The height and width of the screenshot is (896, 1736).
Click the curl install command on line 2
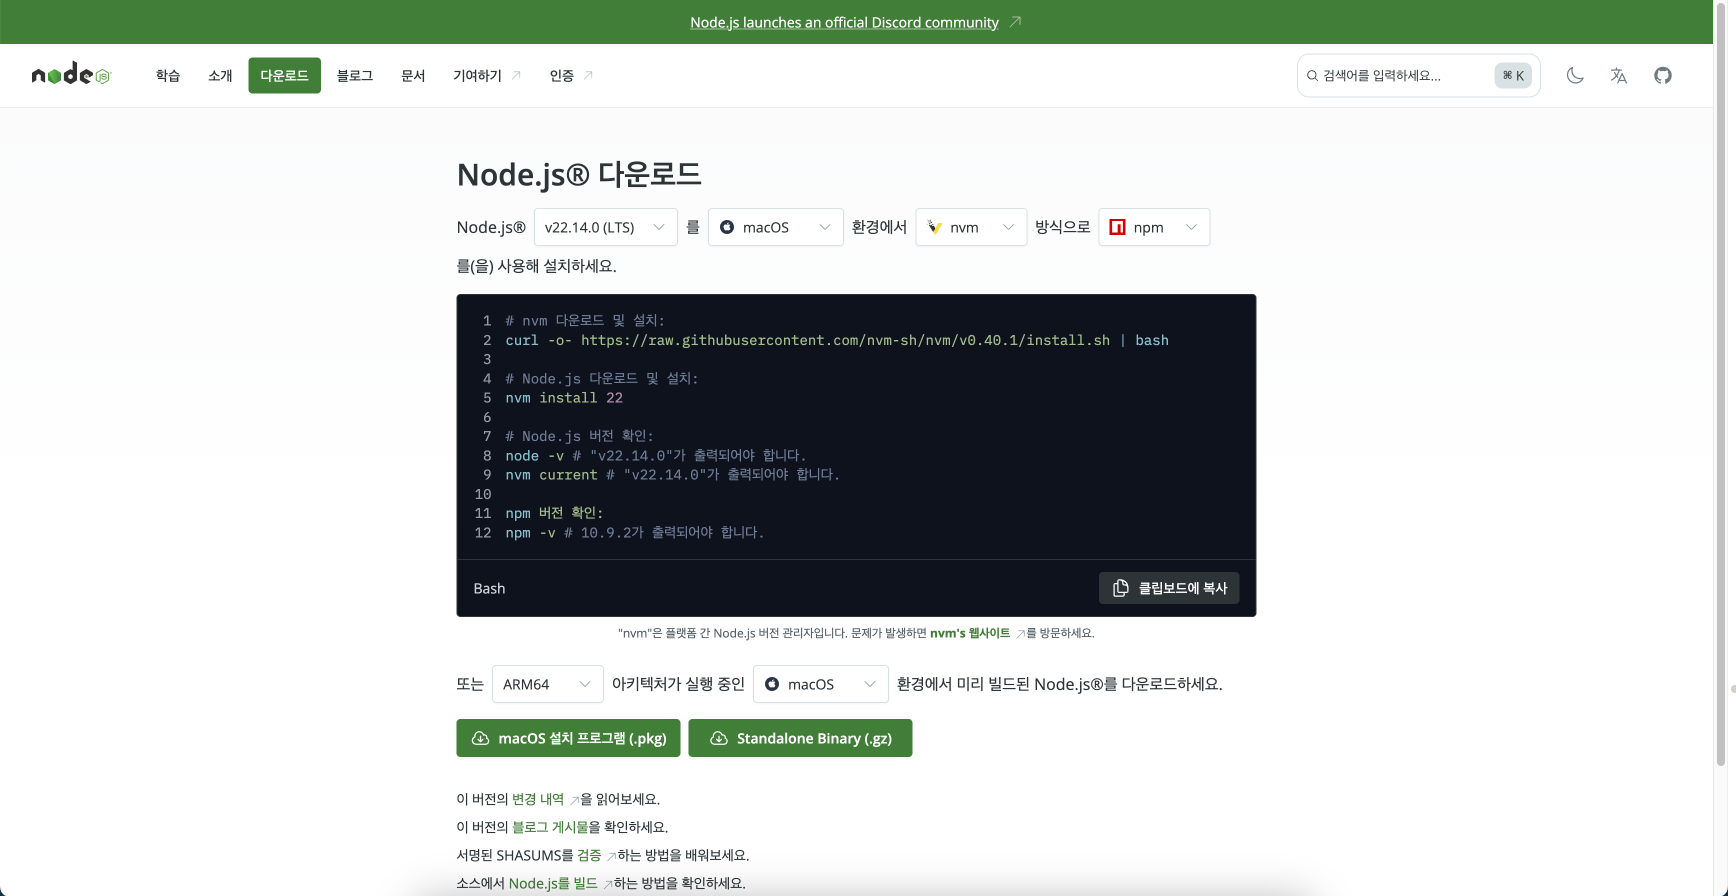[x=837, y=340]
